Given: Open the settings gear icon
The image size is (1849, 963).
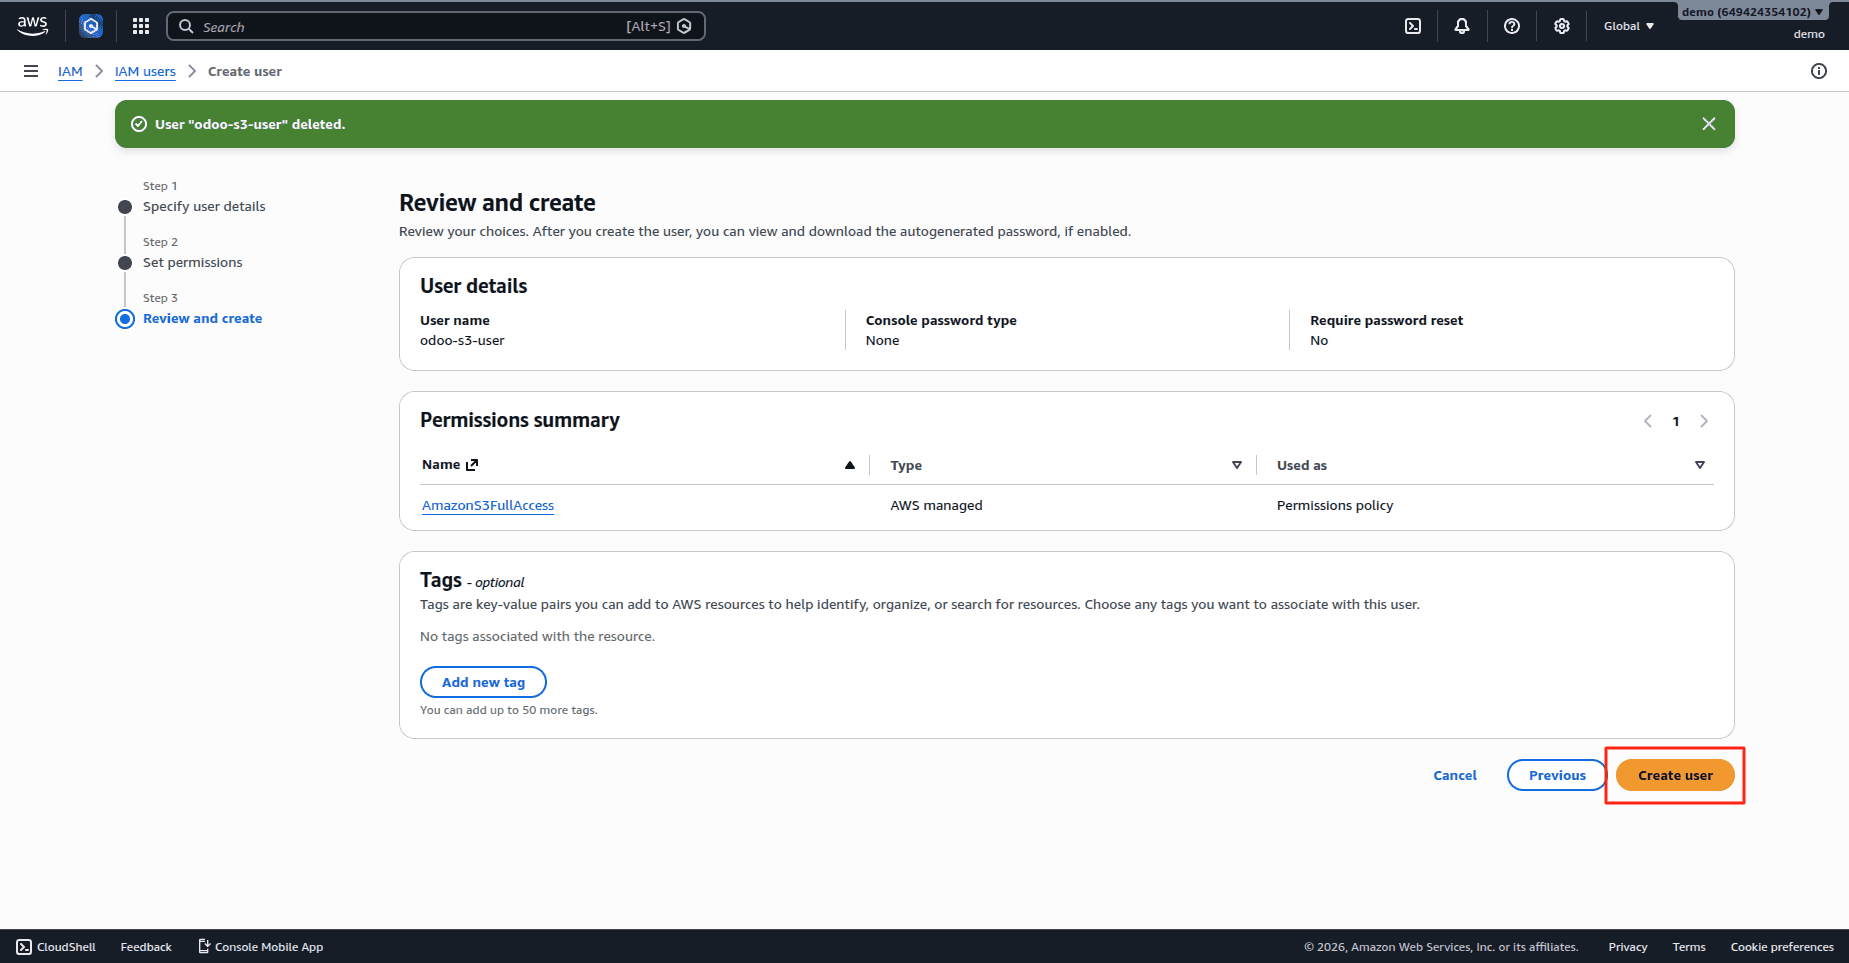Looking at the screenshot, I should click(1562, 26).
